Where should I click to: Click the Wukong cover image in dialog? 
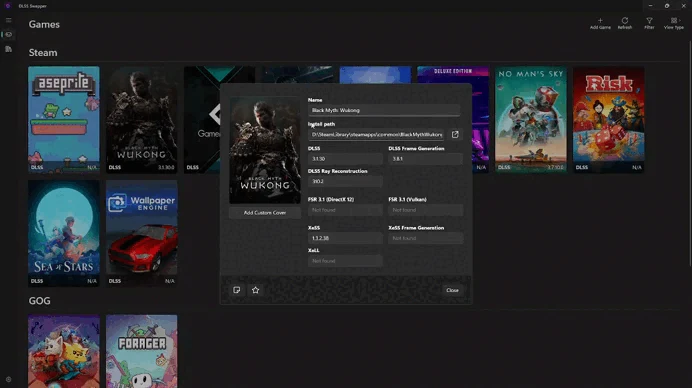click(x=265, y=150)
